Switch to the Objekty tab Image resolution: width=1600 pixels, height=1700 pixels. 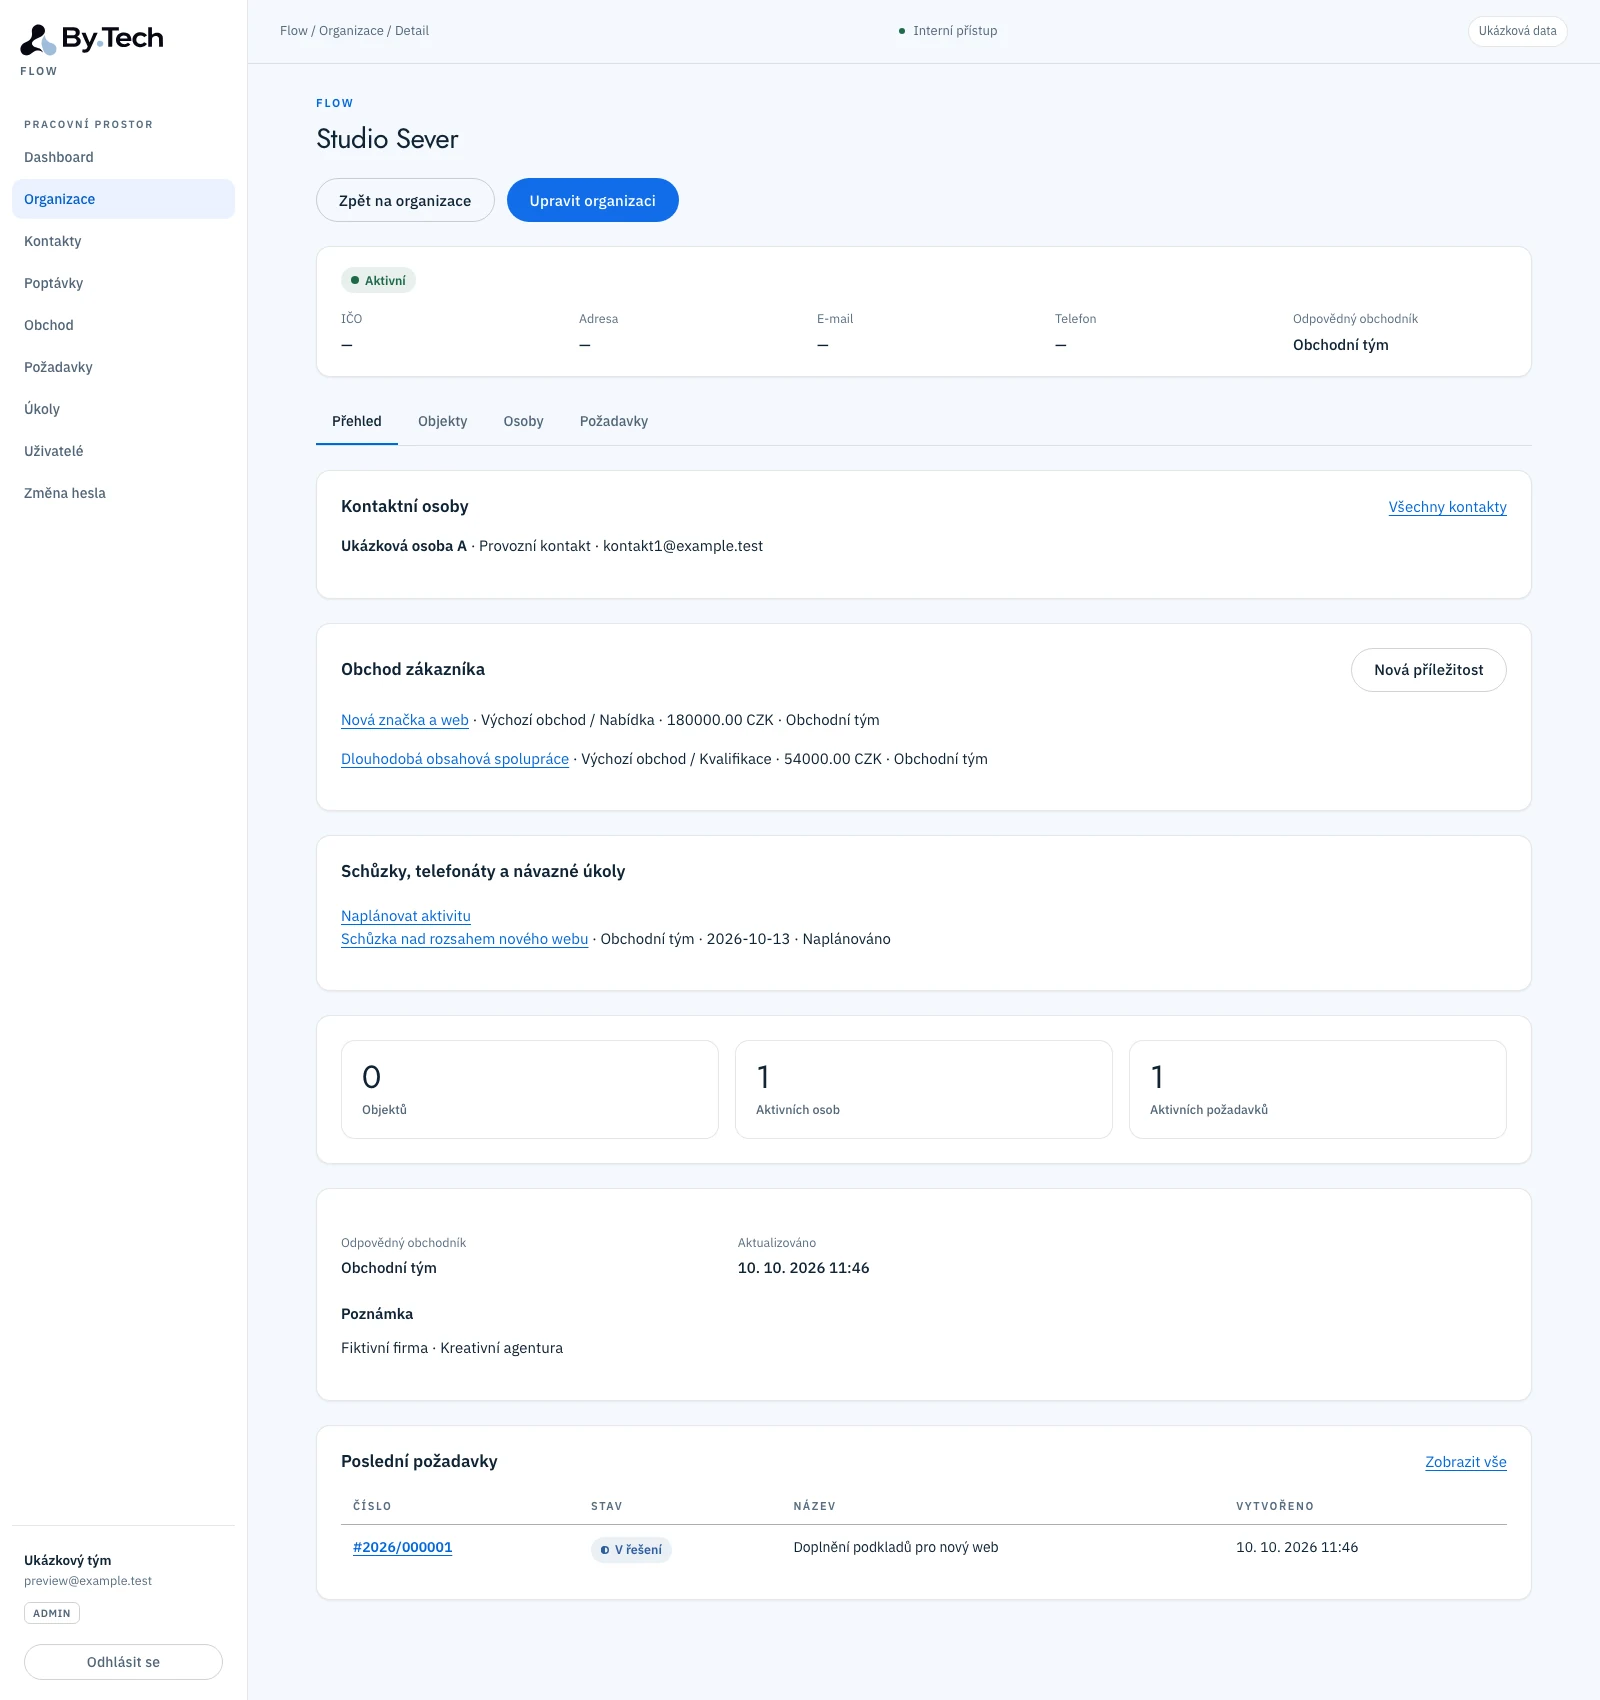(x=443, y=421)
